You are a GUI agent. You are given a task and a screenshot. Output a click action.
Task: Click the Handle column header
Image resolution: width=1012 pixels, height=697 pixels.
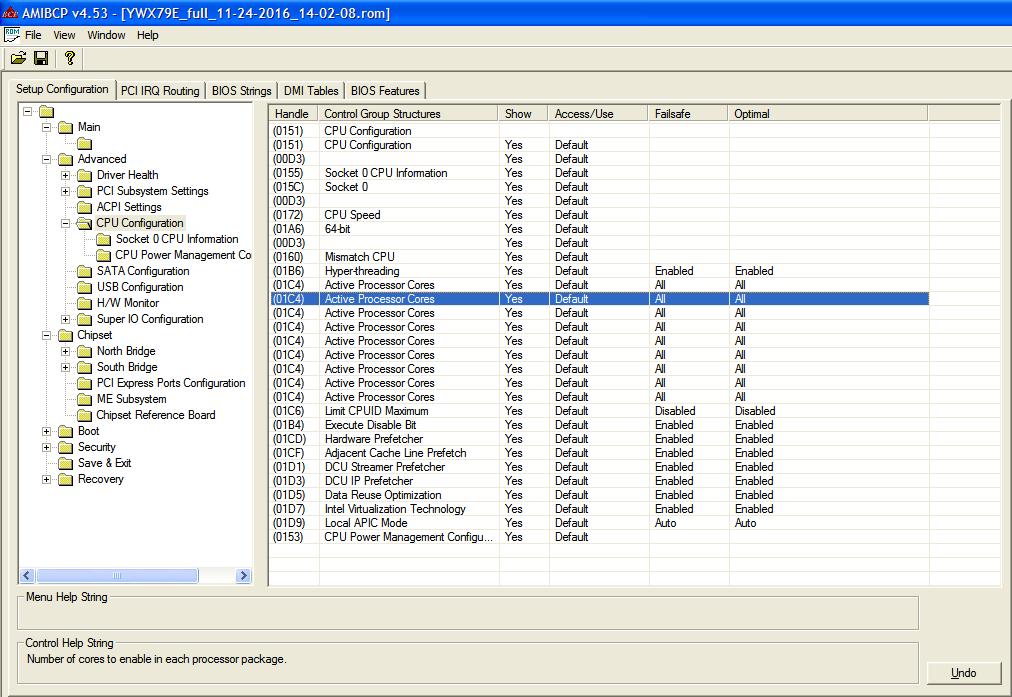point(294,114)
